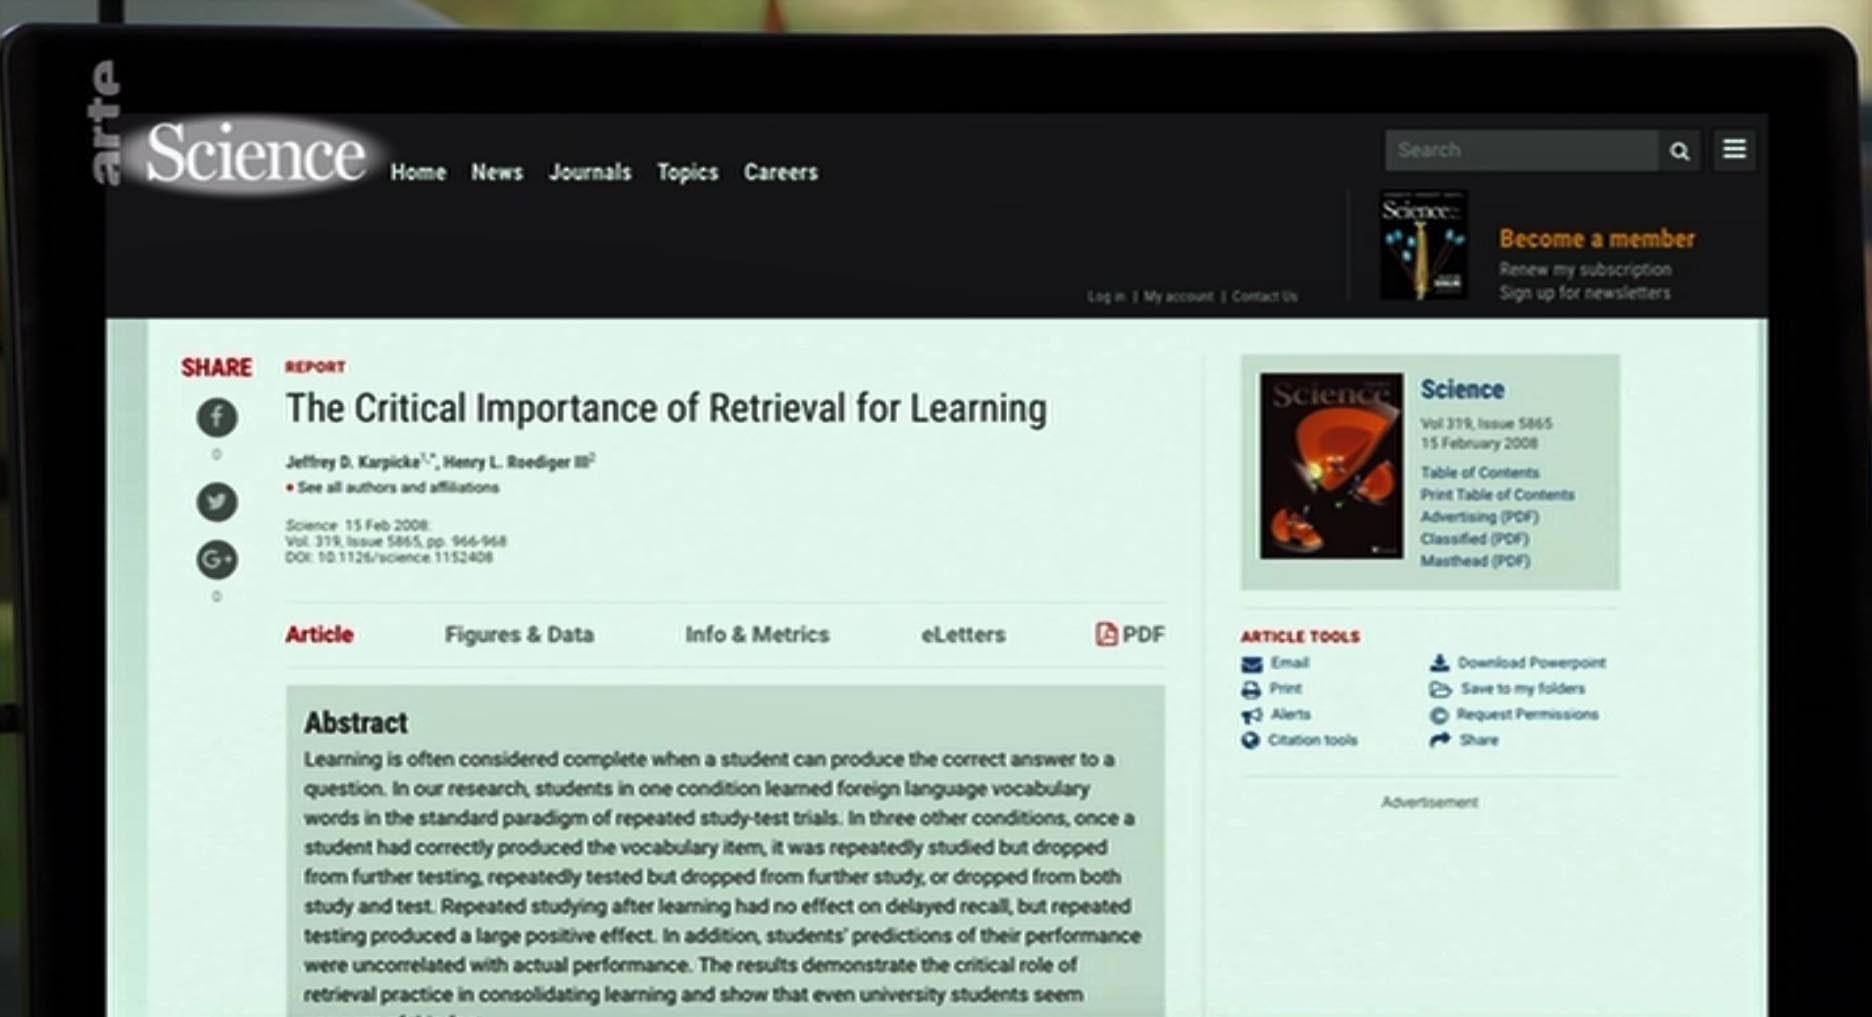Click the Share arrow icon in Article Tools
Image resolution: width=1872 pixels, height=1017 pixels.
click(1440, 740)
